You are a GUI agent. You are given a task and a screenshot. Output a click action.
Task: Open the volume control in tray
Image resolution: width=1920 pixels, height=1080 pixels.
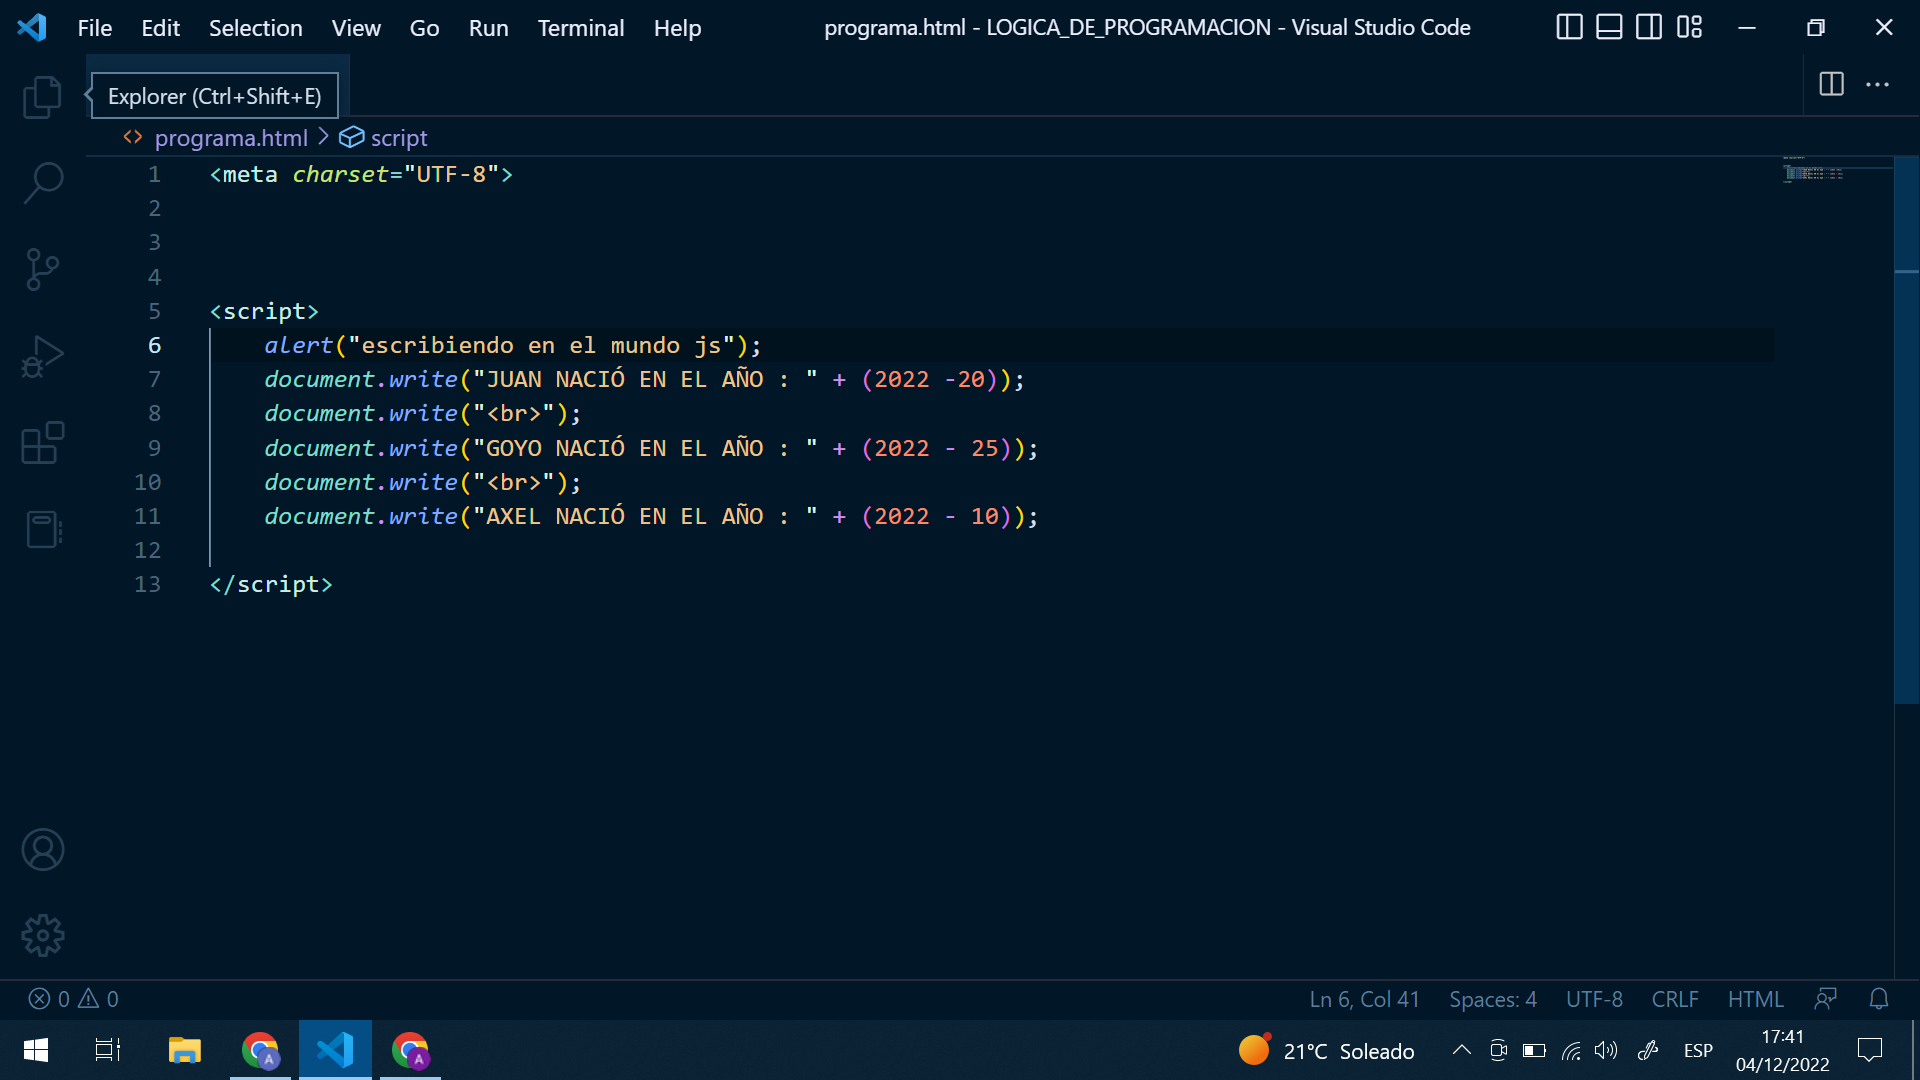[x=1606, y=1050]
